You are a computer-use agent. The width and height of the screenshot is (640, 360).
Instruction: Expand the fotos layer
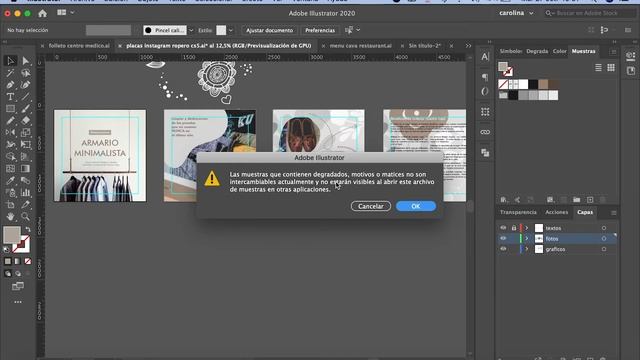coord(527,238)
